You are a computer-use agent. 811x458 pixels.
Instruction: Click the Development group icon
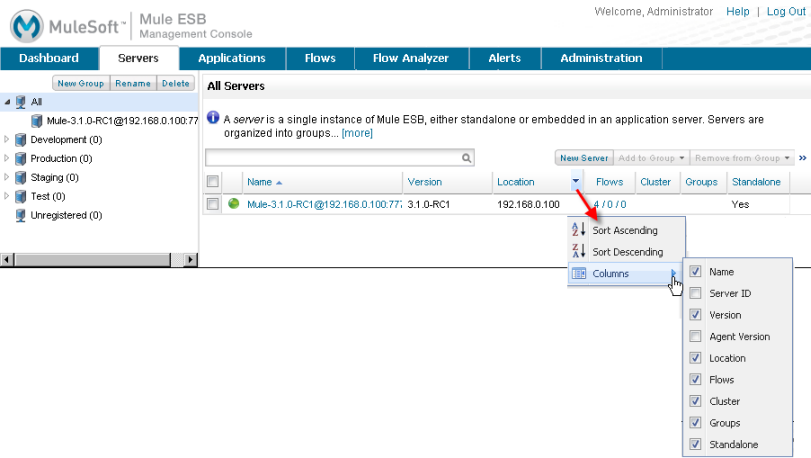point(21,140)
